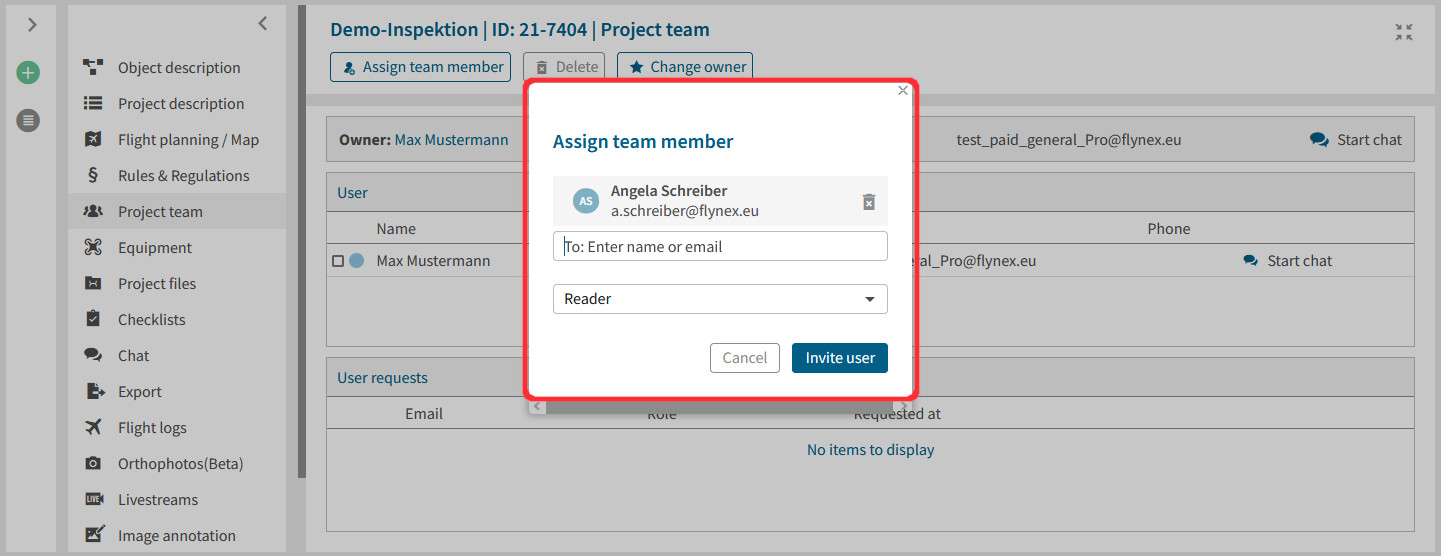The image size is (1441, 556).
Task: Expand the left rail with right chevron
Action: click(x=32, y=25)
